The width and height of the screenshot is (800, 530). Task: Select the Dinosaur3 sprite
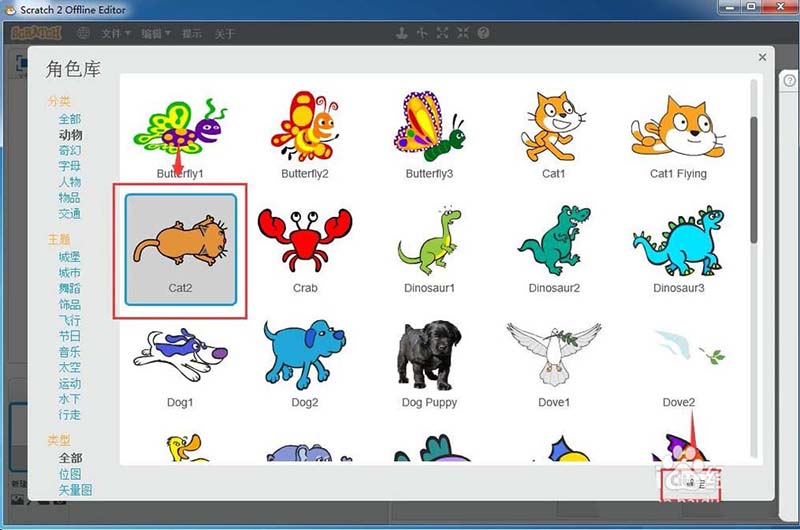point(678,249)
